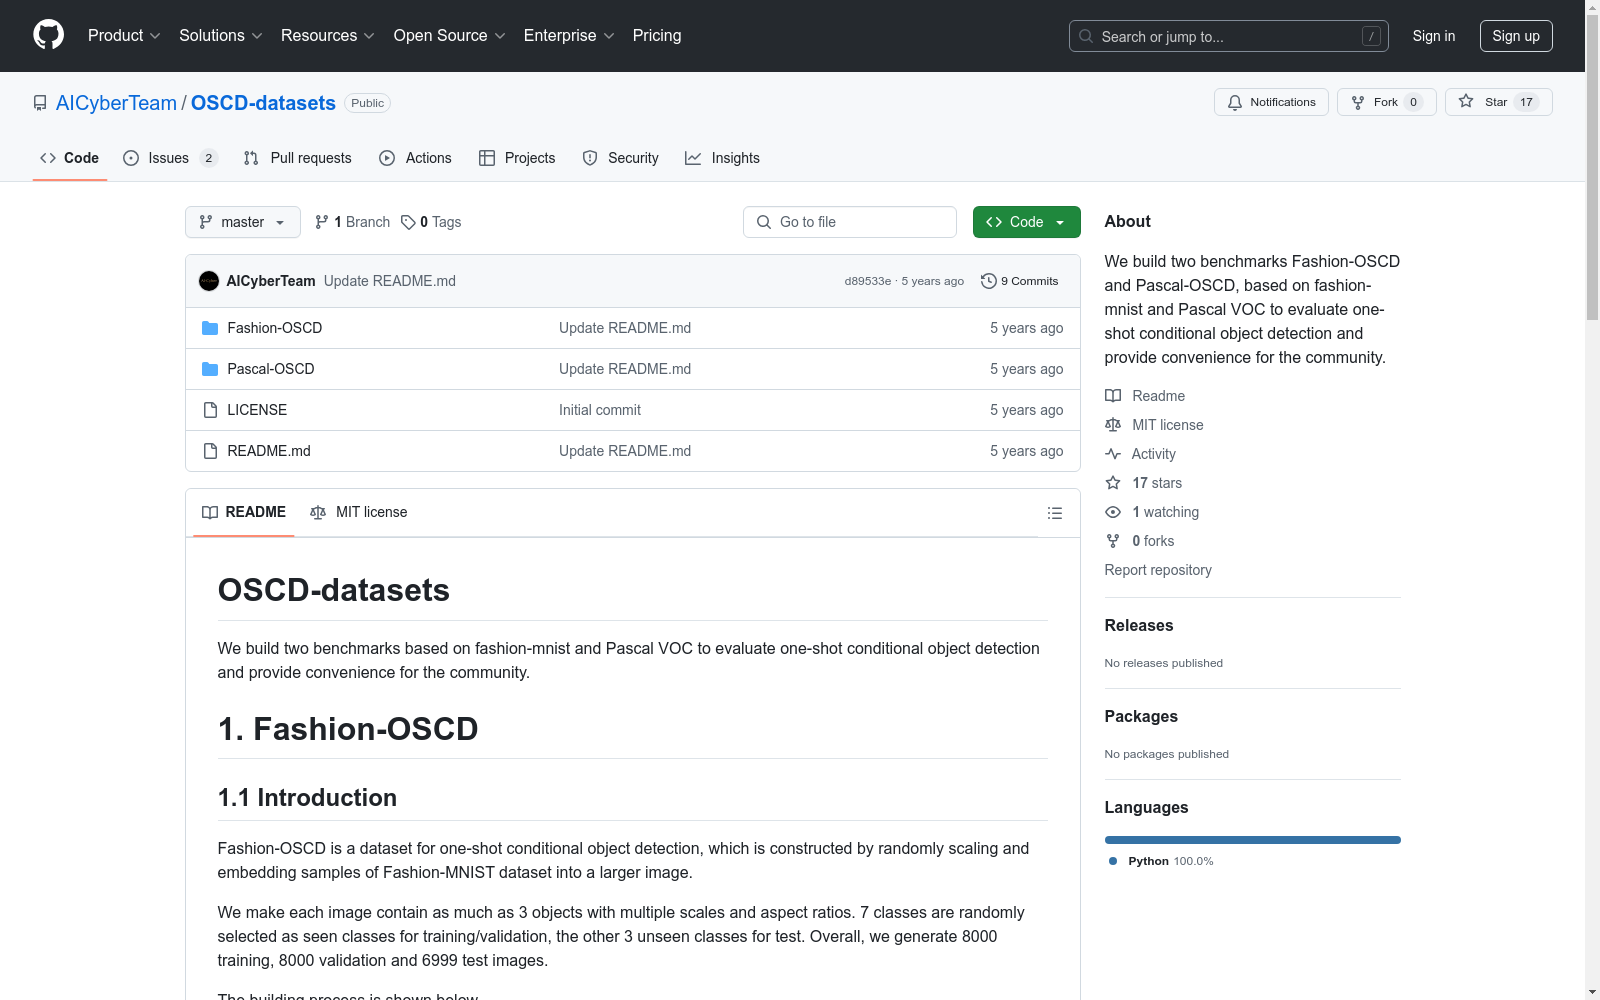Screen dimensions: 1600x1000
Task: Click the commit history clock icon
Action: pyautogui.click(x=989, y=281)
